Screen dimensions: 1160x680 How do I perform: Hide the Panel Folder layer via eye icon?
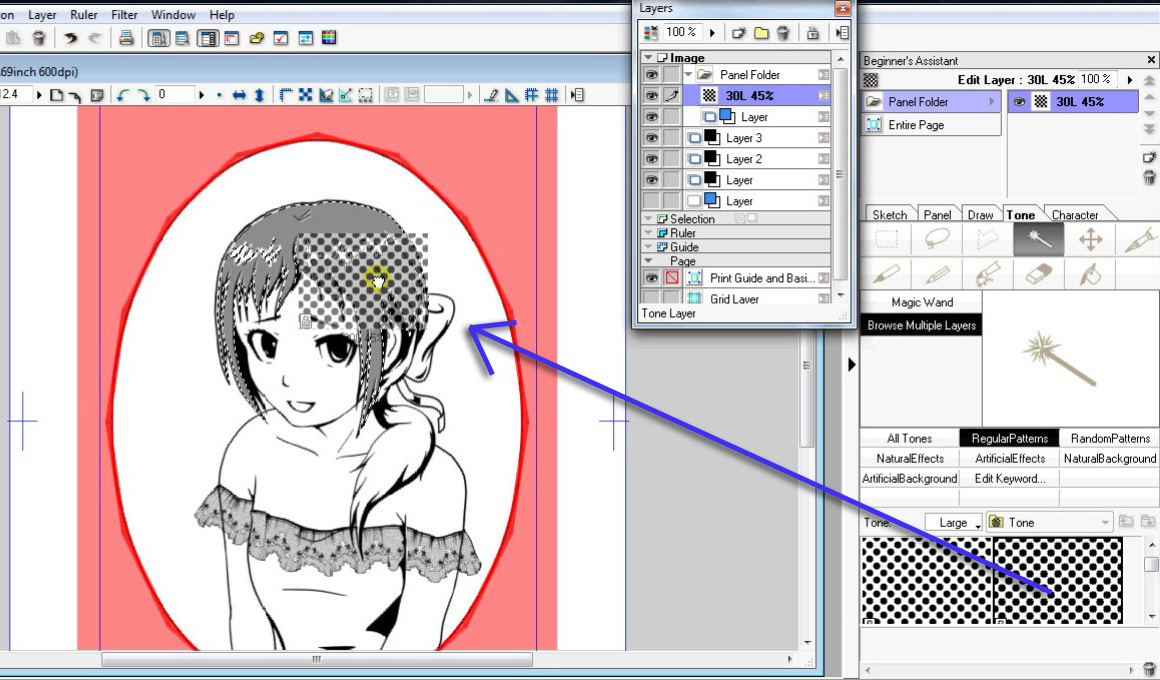651,75
